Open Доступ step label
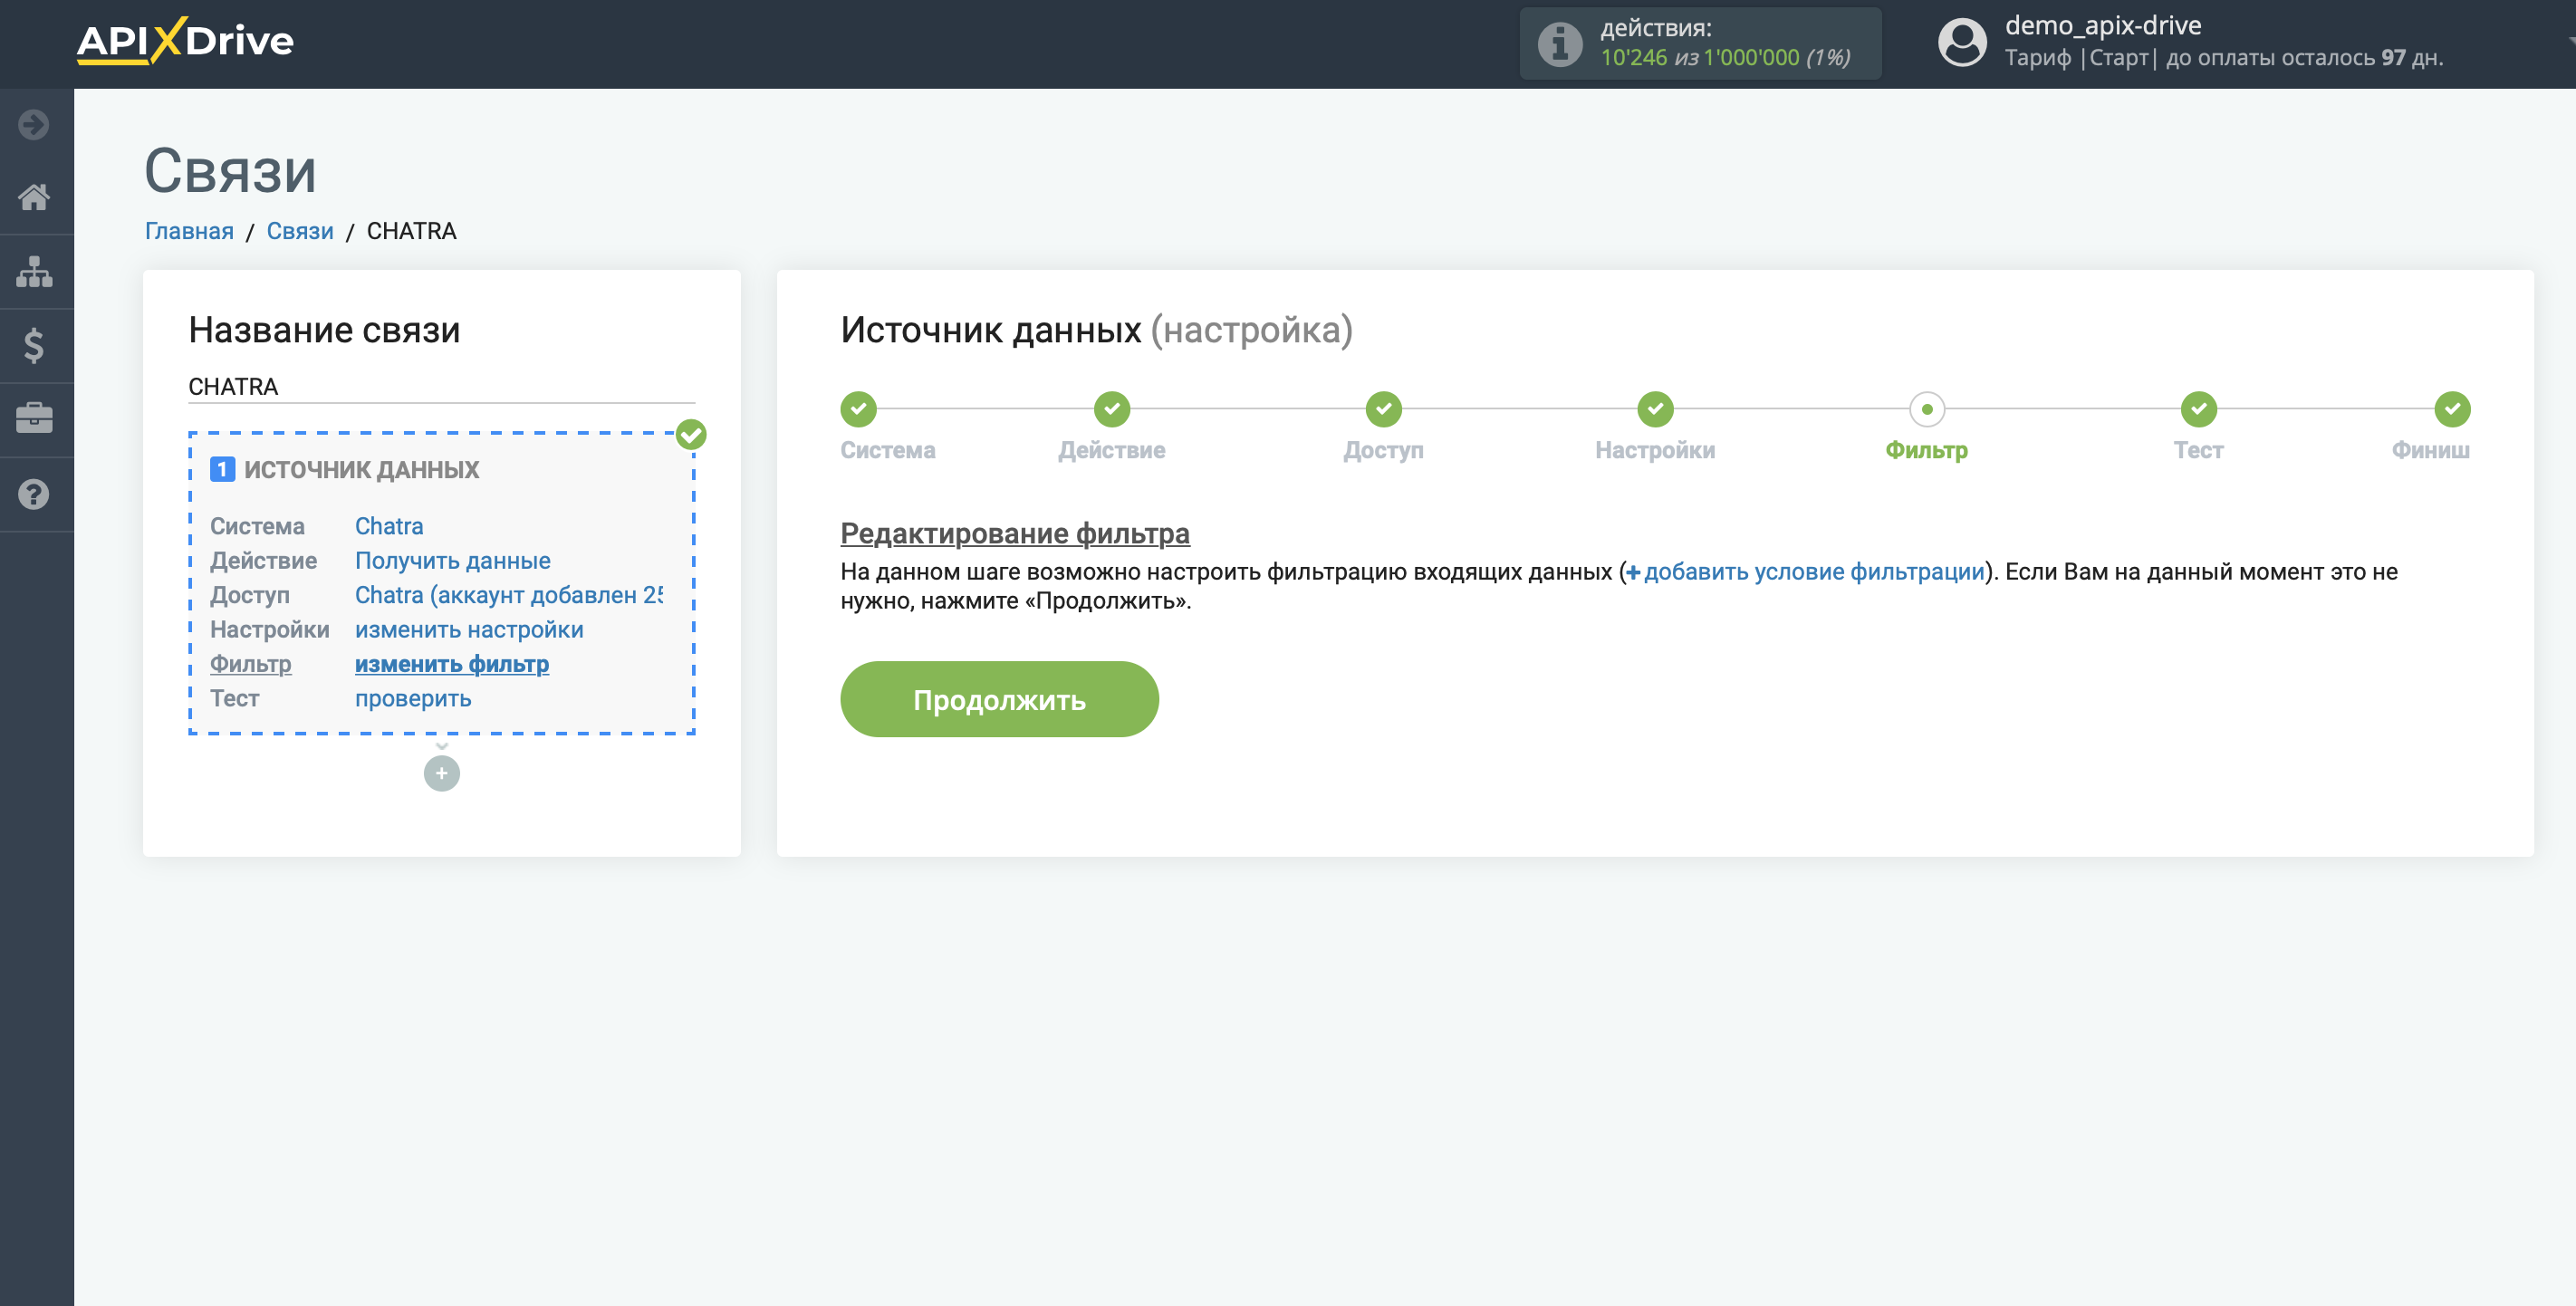This screenshot has height=1306, width=2576. pyautogui.click(x=1383, y=450)
